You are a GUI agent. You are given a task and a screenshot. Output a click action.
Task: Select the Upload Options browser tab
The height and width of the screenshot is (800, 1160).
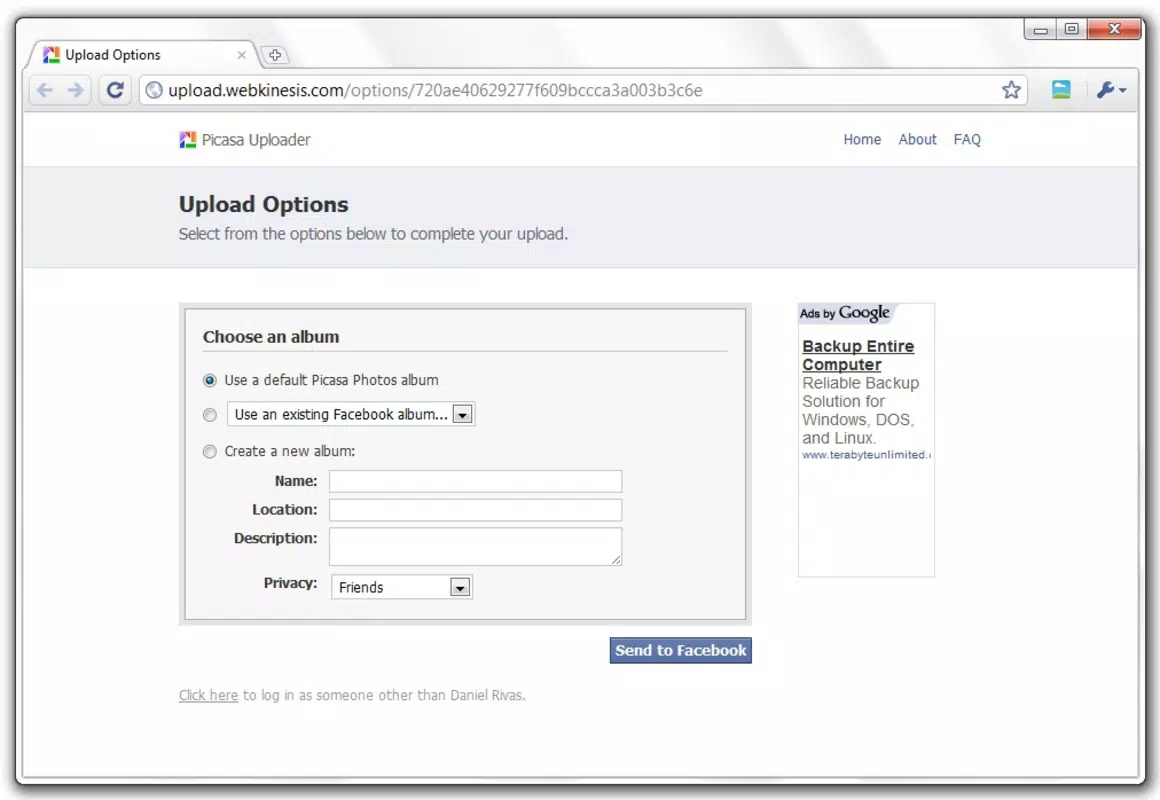144,55
